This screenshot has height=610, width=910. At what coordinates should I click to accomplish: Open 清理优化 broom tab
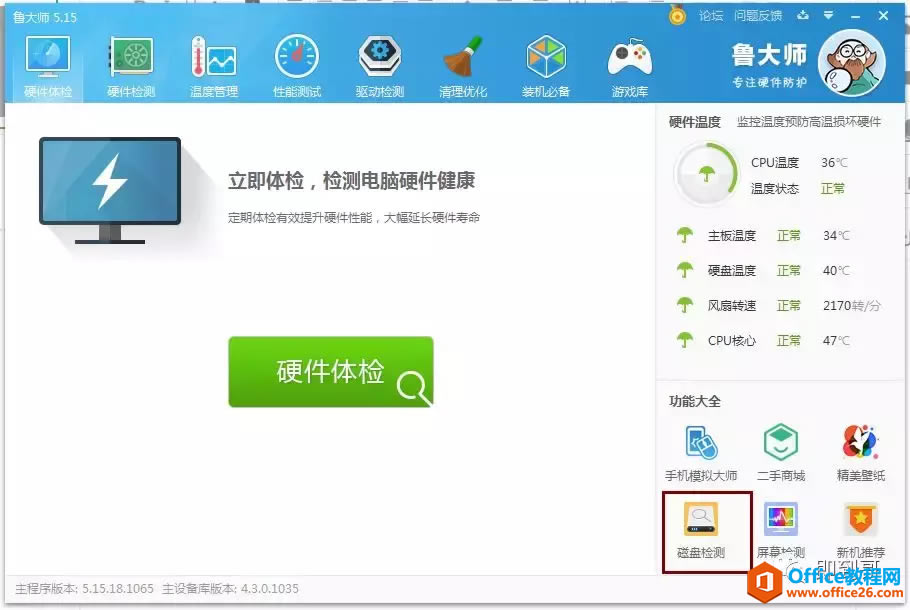[x=463, y=66]
